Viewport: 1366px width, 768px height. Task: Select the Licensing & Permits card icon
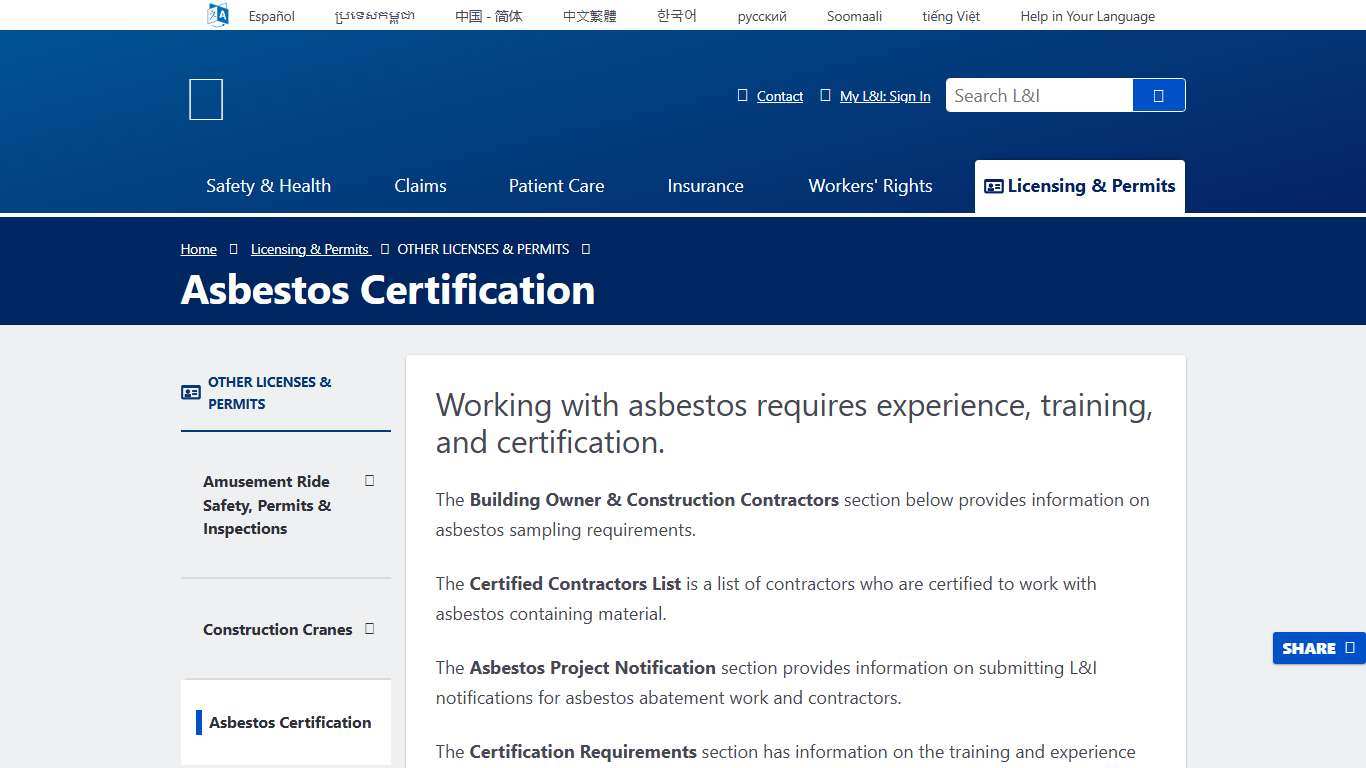[x=993, y=186]
